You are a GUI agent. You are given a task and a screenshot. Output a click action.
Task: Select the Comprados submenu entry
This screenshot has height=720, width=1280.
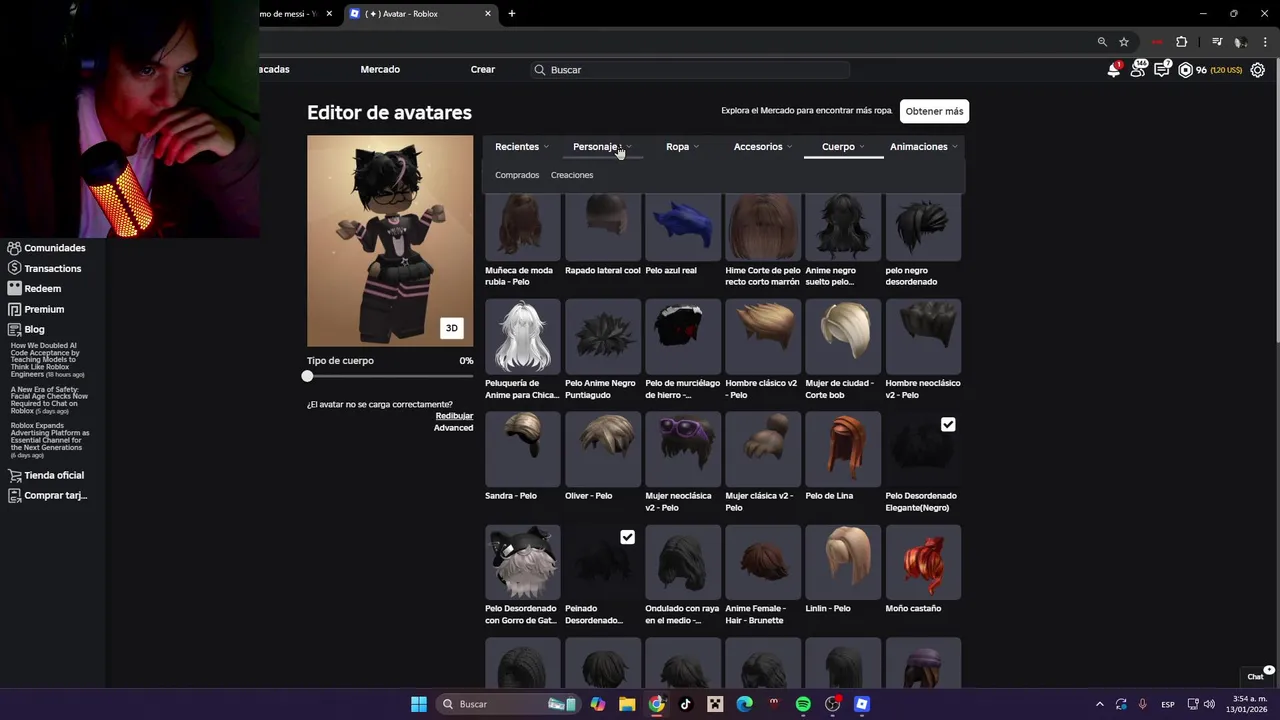[x=517, y=175]
